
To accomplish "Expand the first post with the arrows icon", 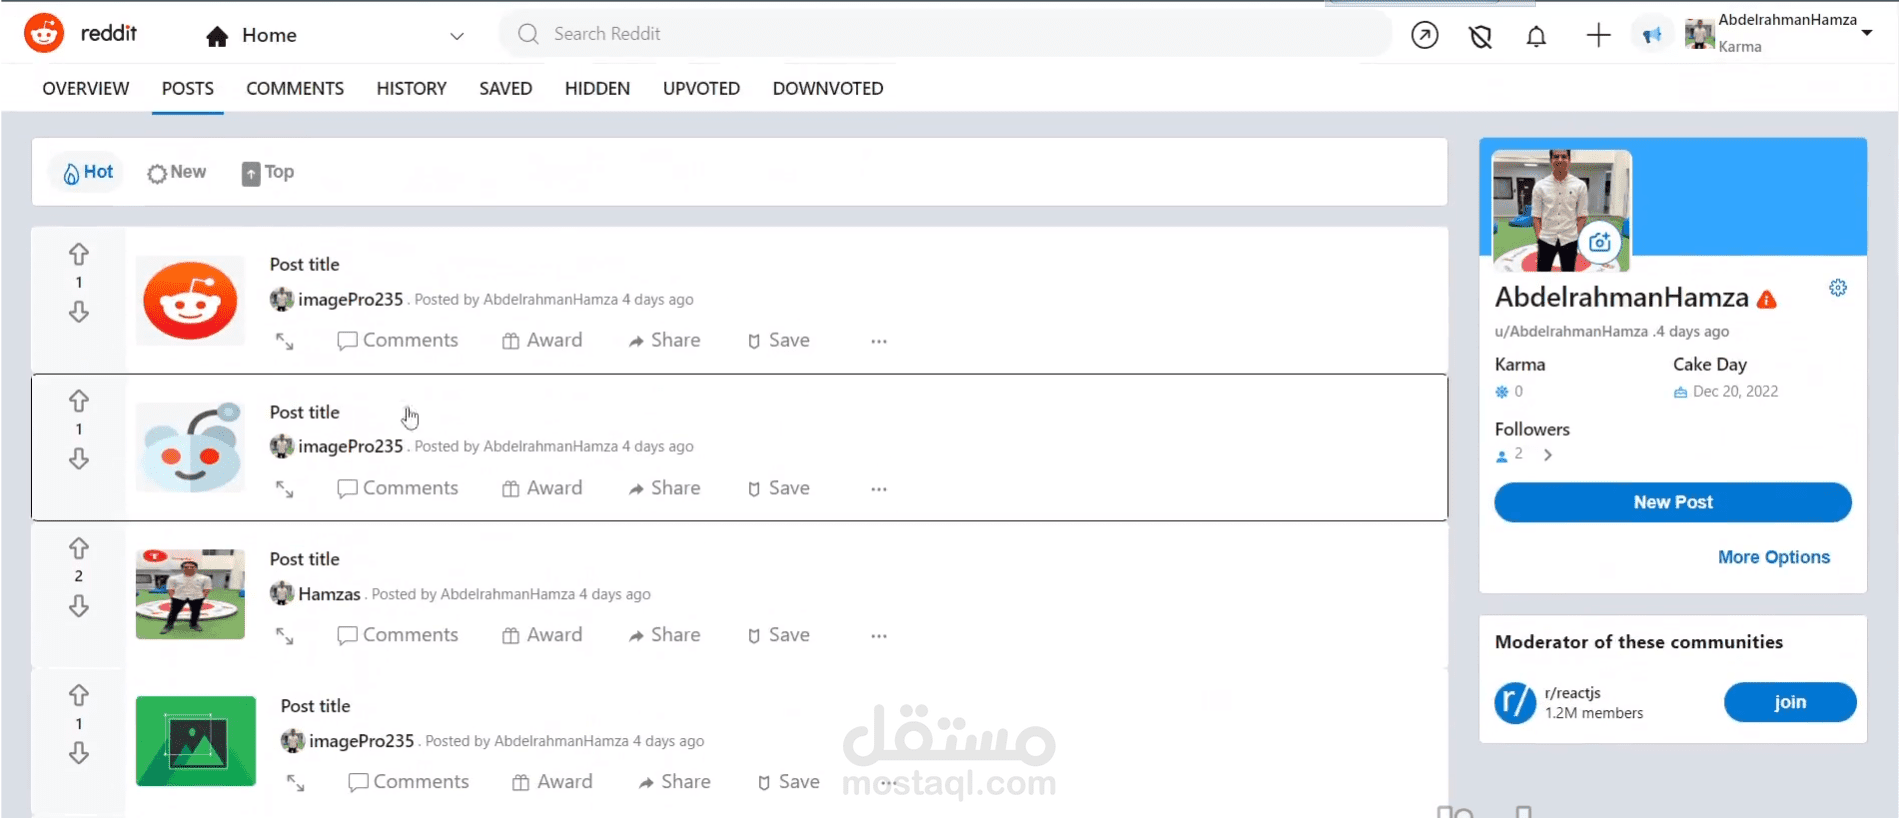I will [285, 341].
